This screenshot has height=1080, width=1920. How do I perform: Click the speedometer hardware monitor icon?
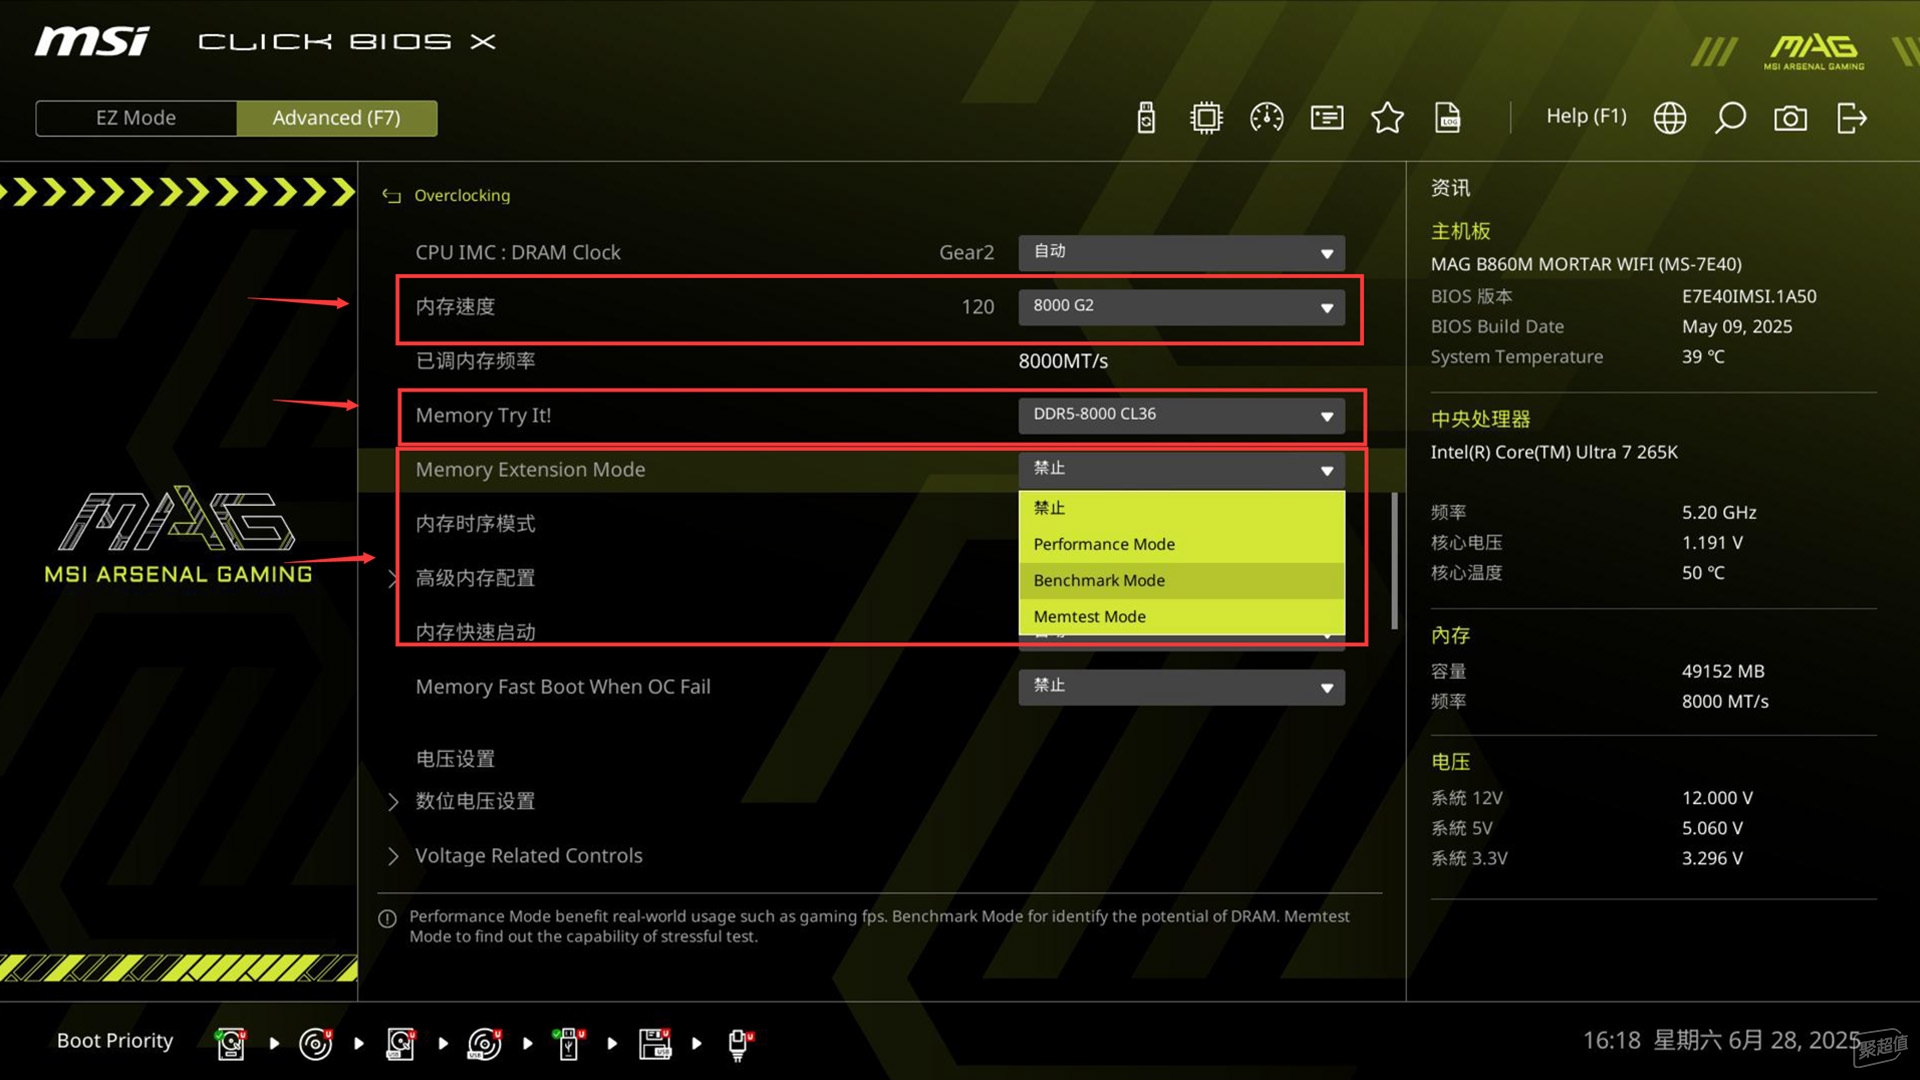tap(1266, 118)
